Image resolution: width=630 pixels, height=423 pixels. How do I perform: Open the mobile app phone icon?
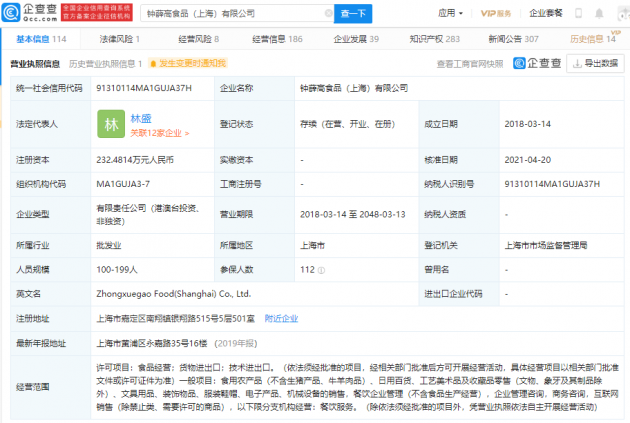pyautogui.click(x=578, y=13)
